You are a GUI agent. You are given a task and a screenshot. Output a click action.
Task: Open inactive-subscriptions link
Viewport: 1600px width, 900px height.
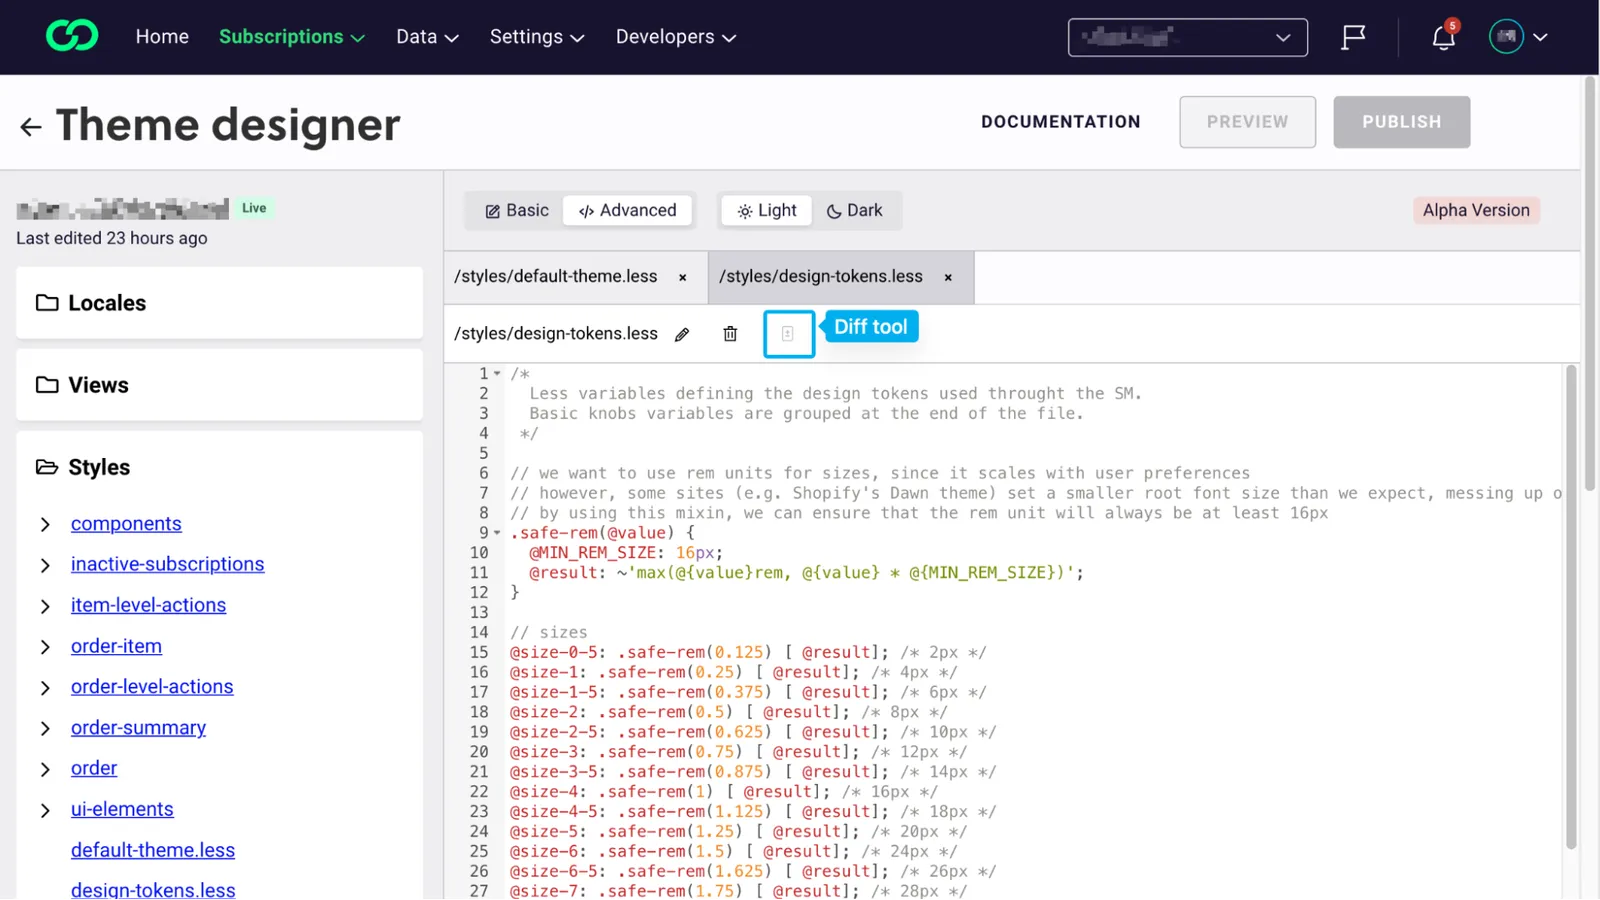click(x=167, y=564)
